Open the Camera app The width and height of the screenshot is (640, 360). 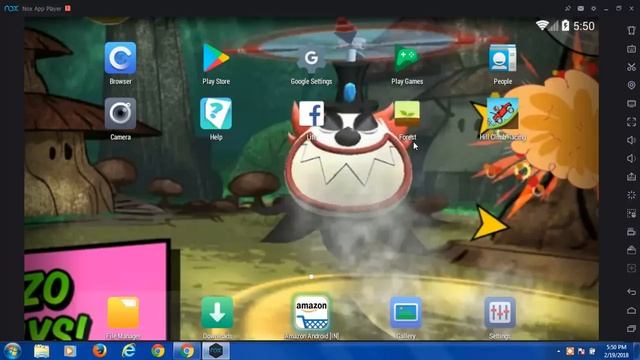tap(120, 113)
